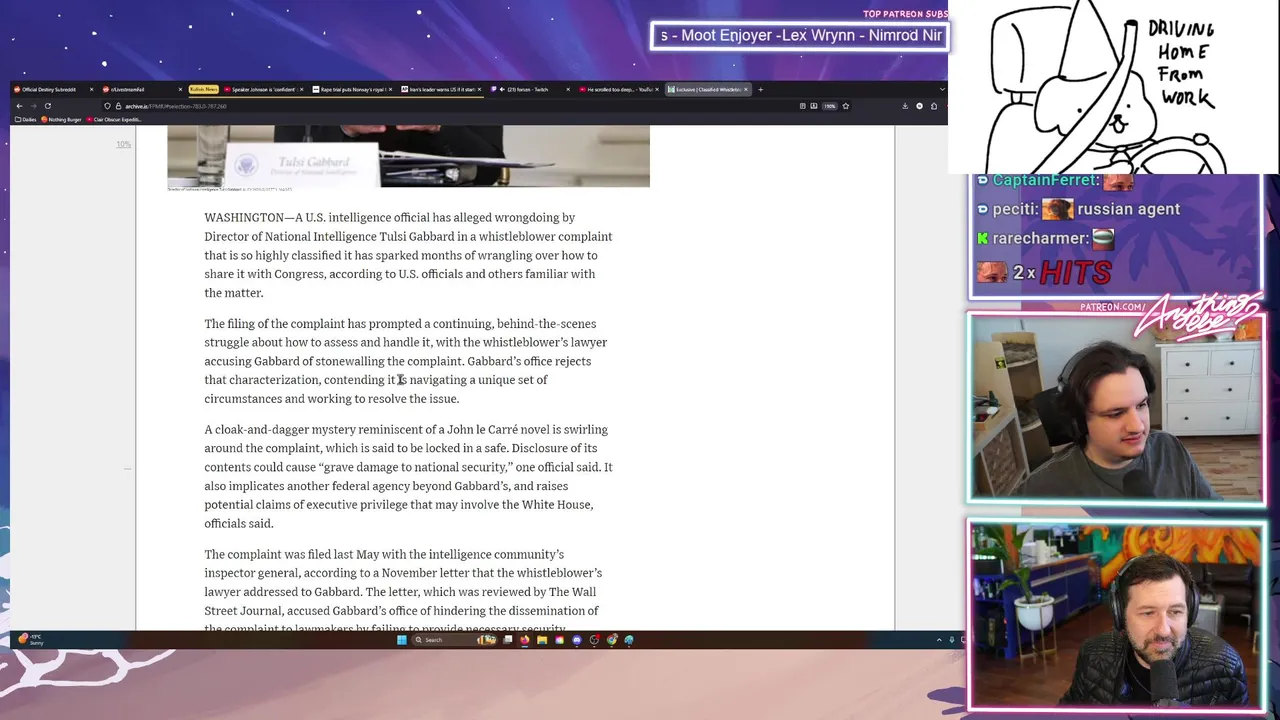Click CaptainFerret username in chat overlay
Screen dimensions: 1280x720
tap(1044, 180)
